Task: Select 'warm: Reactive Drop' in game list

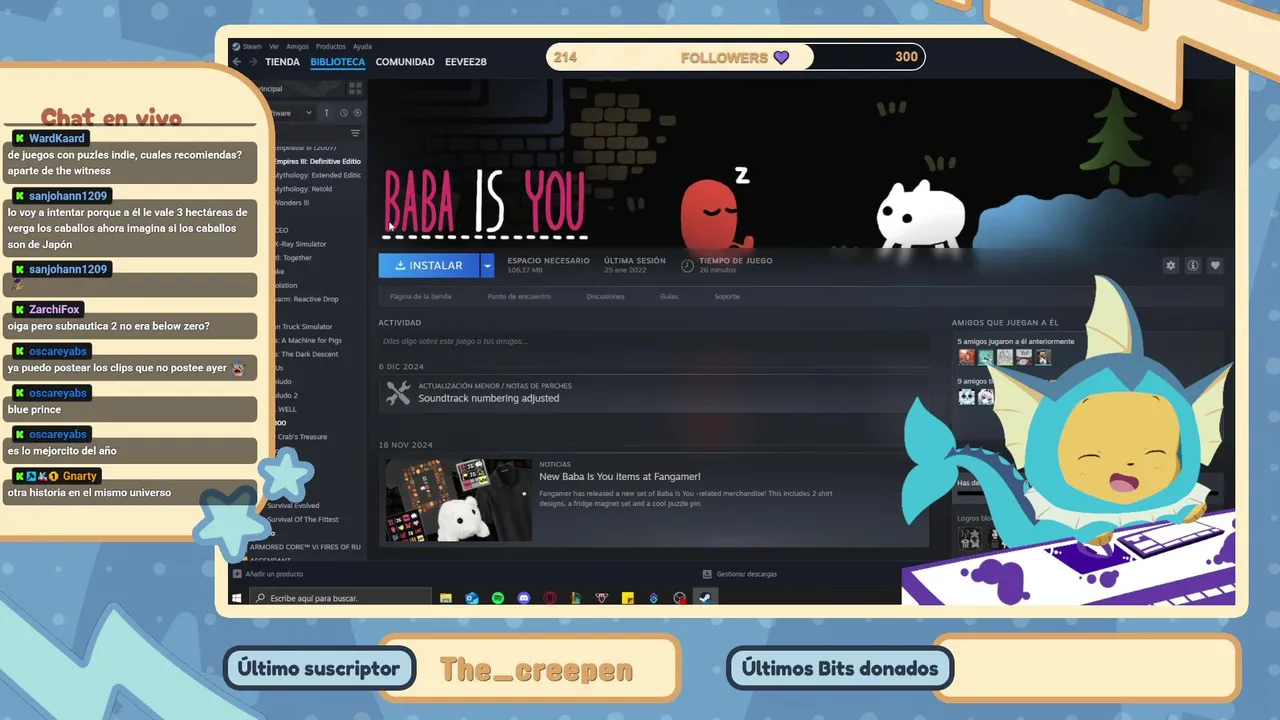Action: [306, 299]
